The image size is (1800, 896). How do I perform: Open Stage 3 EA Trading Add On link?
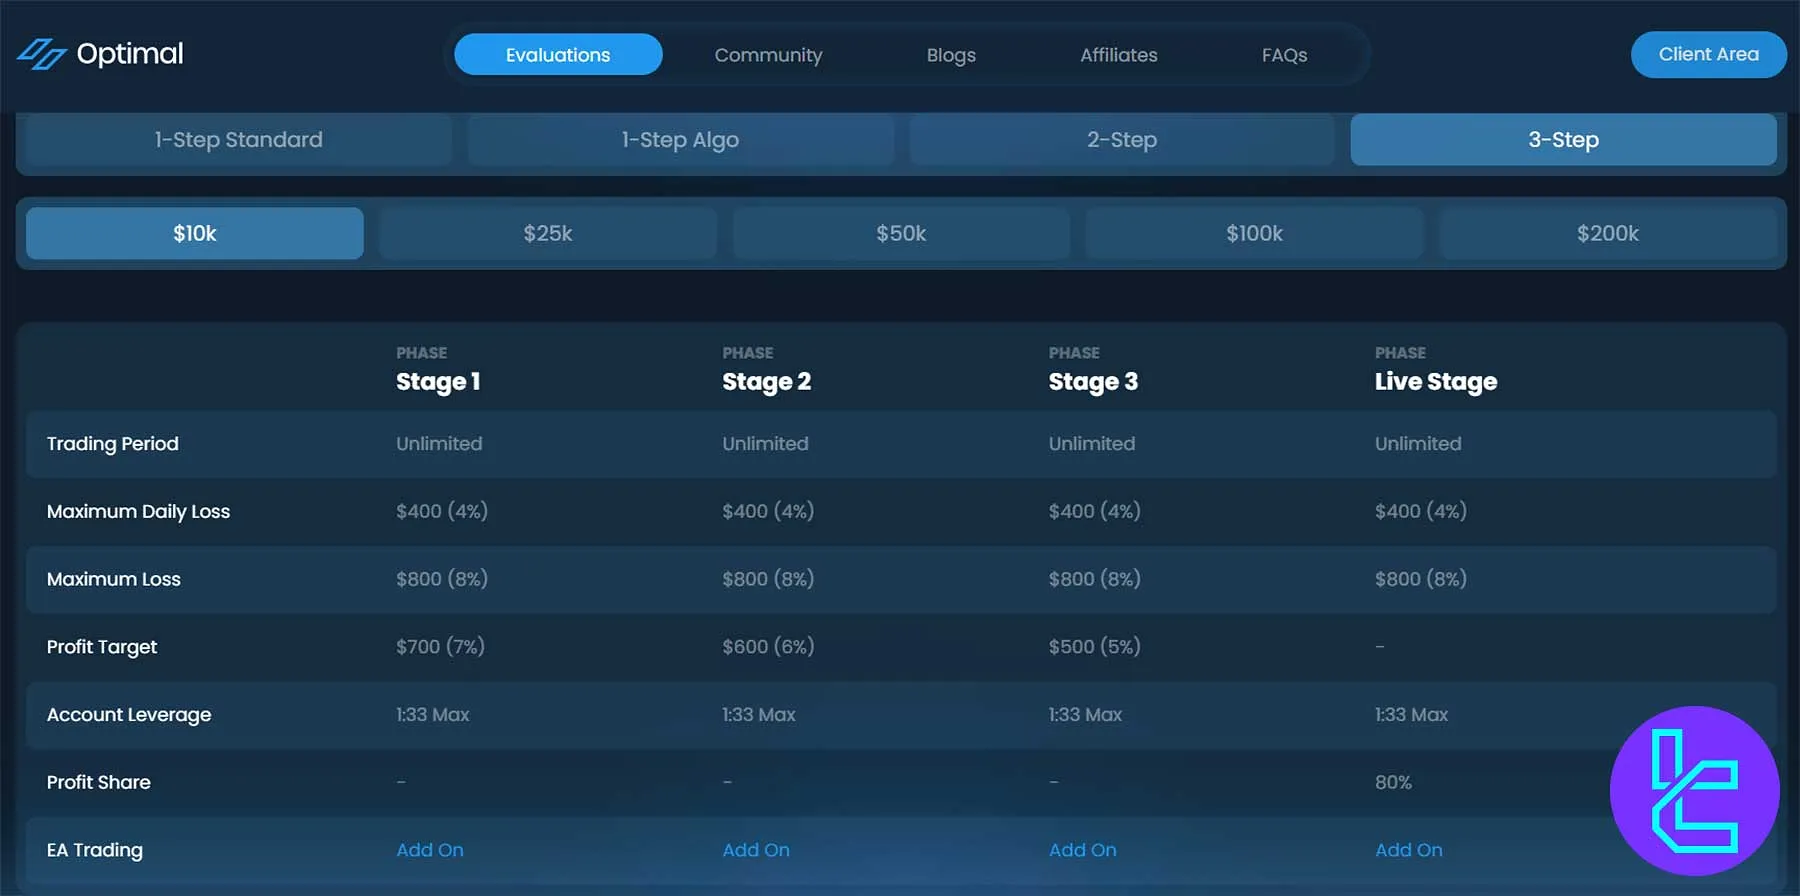click(x=1082, y=850)
